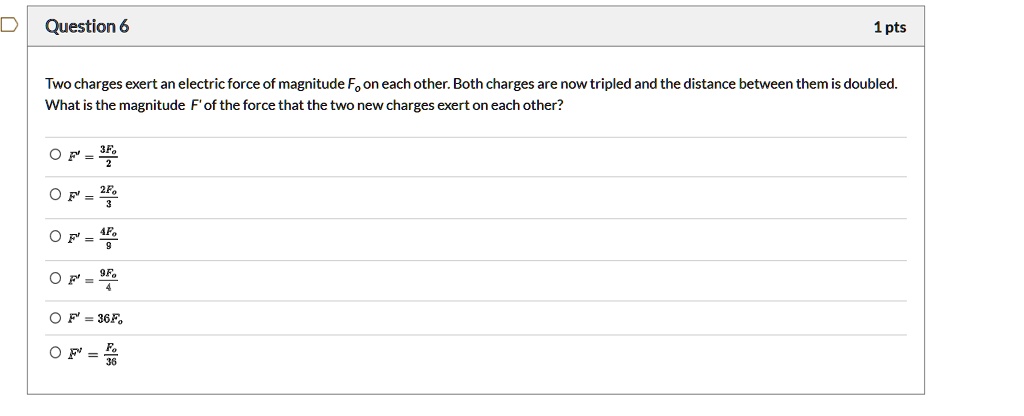
Task: Select radio button for F' = 3F₀/2
Action: pyautogui.click(x=54, y=155)
